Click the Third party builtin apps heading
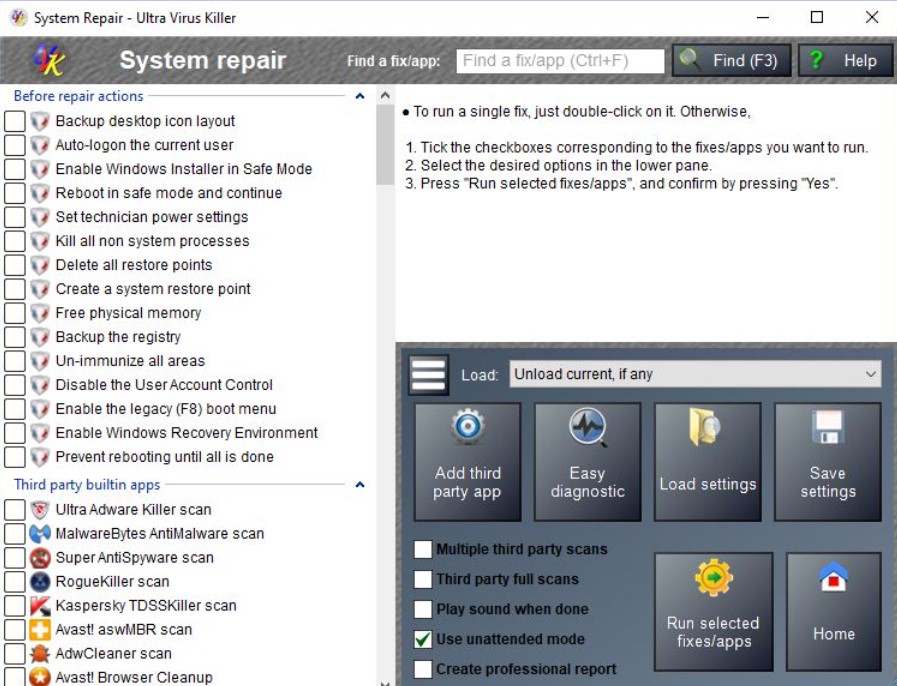Image resolution: width=897 pixels, height=686 pixels. (87, 485)
